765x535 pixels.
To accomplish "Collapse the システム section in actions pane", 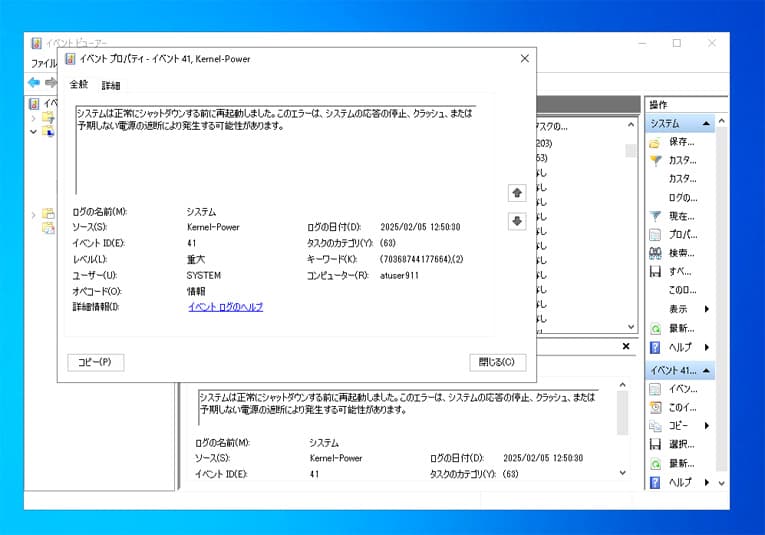I will pos(707,124).
